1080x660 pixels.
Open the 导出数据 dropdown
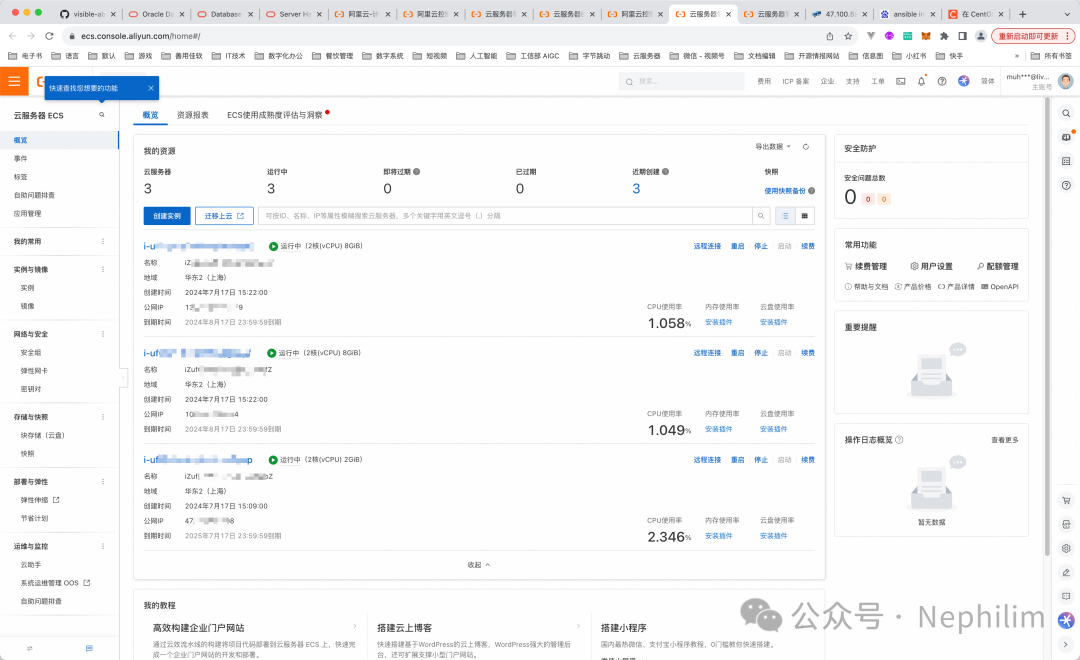[773, 147]
